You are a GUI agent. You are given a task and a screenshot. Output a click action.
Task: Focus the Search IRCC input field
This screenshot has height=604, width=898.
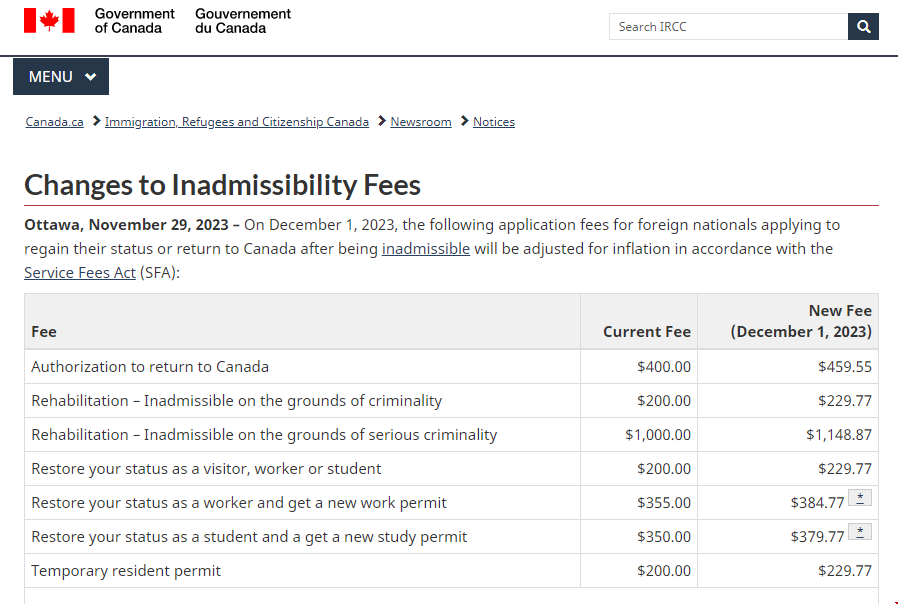pyautogui.click(x=728, y=27)
